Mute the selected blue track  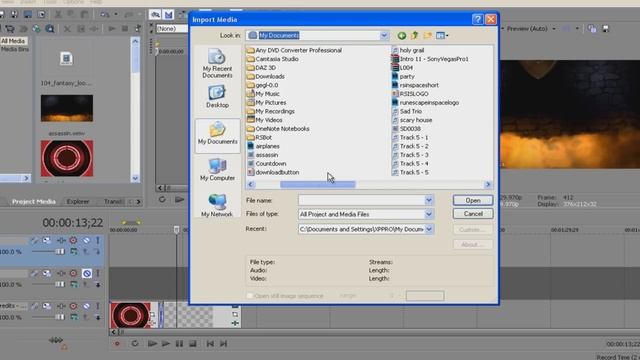(87, 240)
